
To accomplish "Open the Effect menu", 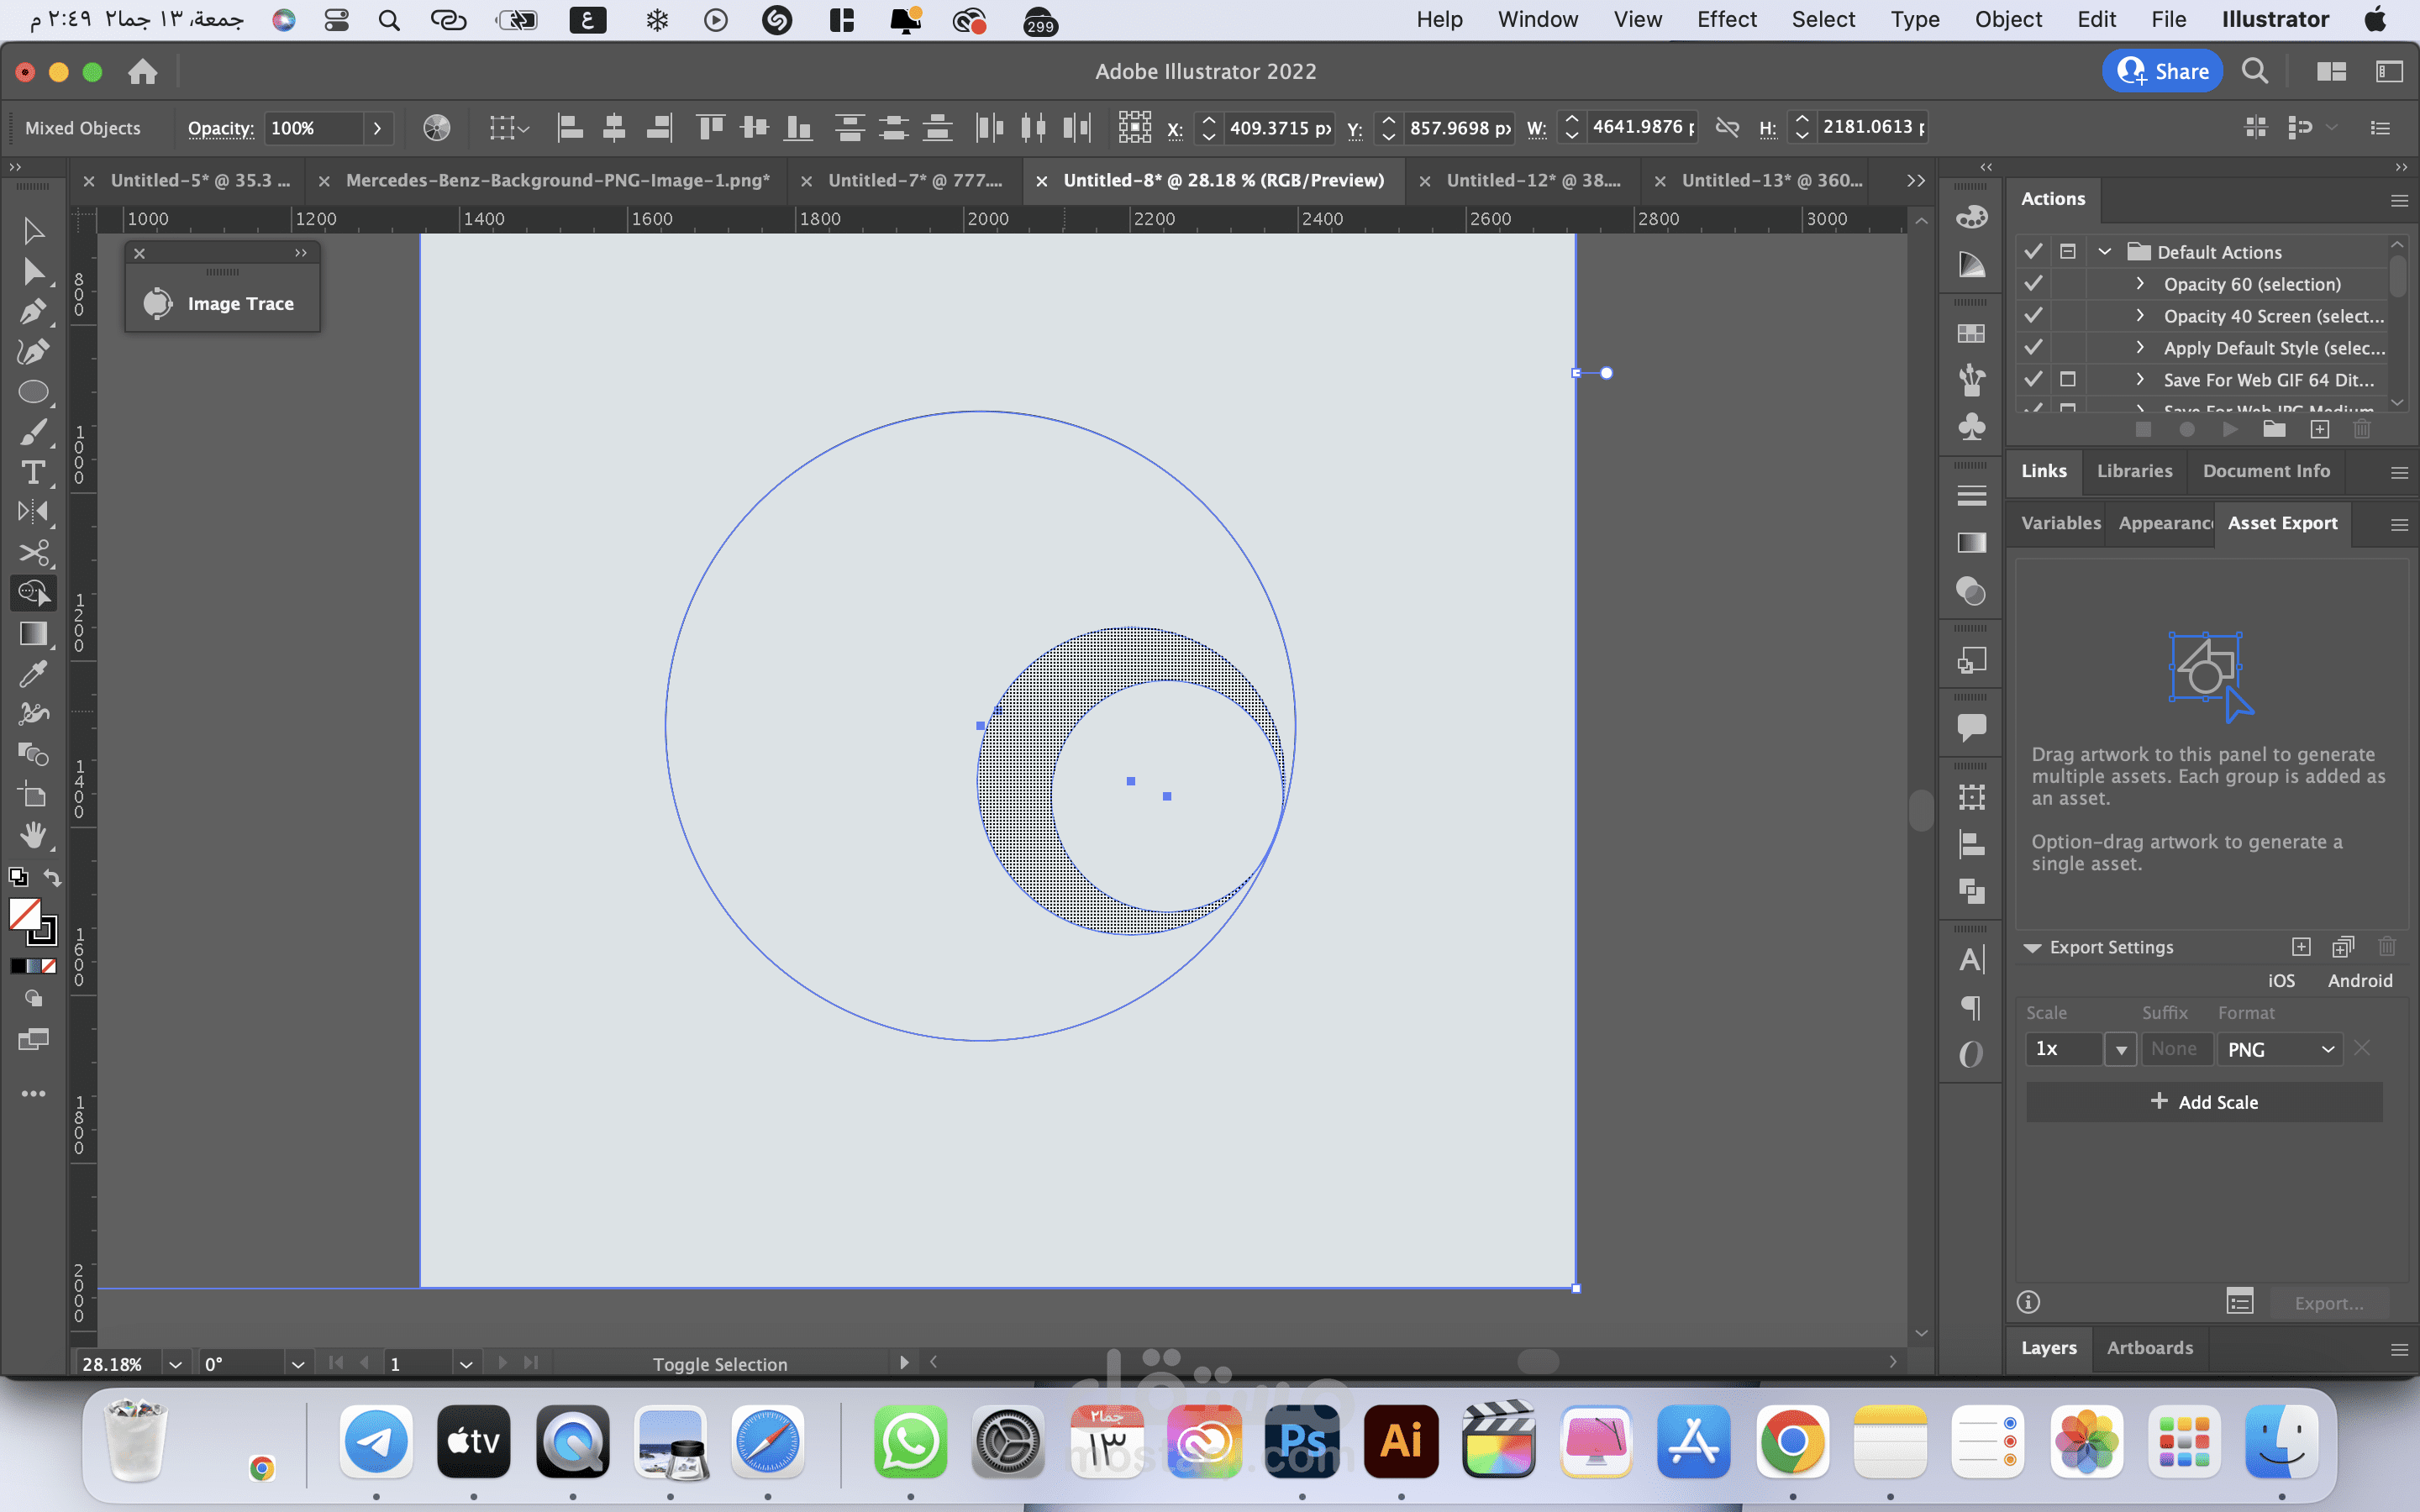I will 1726,19.
